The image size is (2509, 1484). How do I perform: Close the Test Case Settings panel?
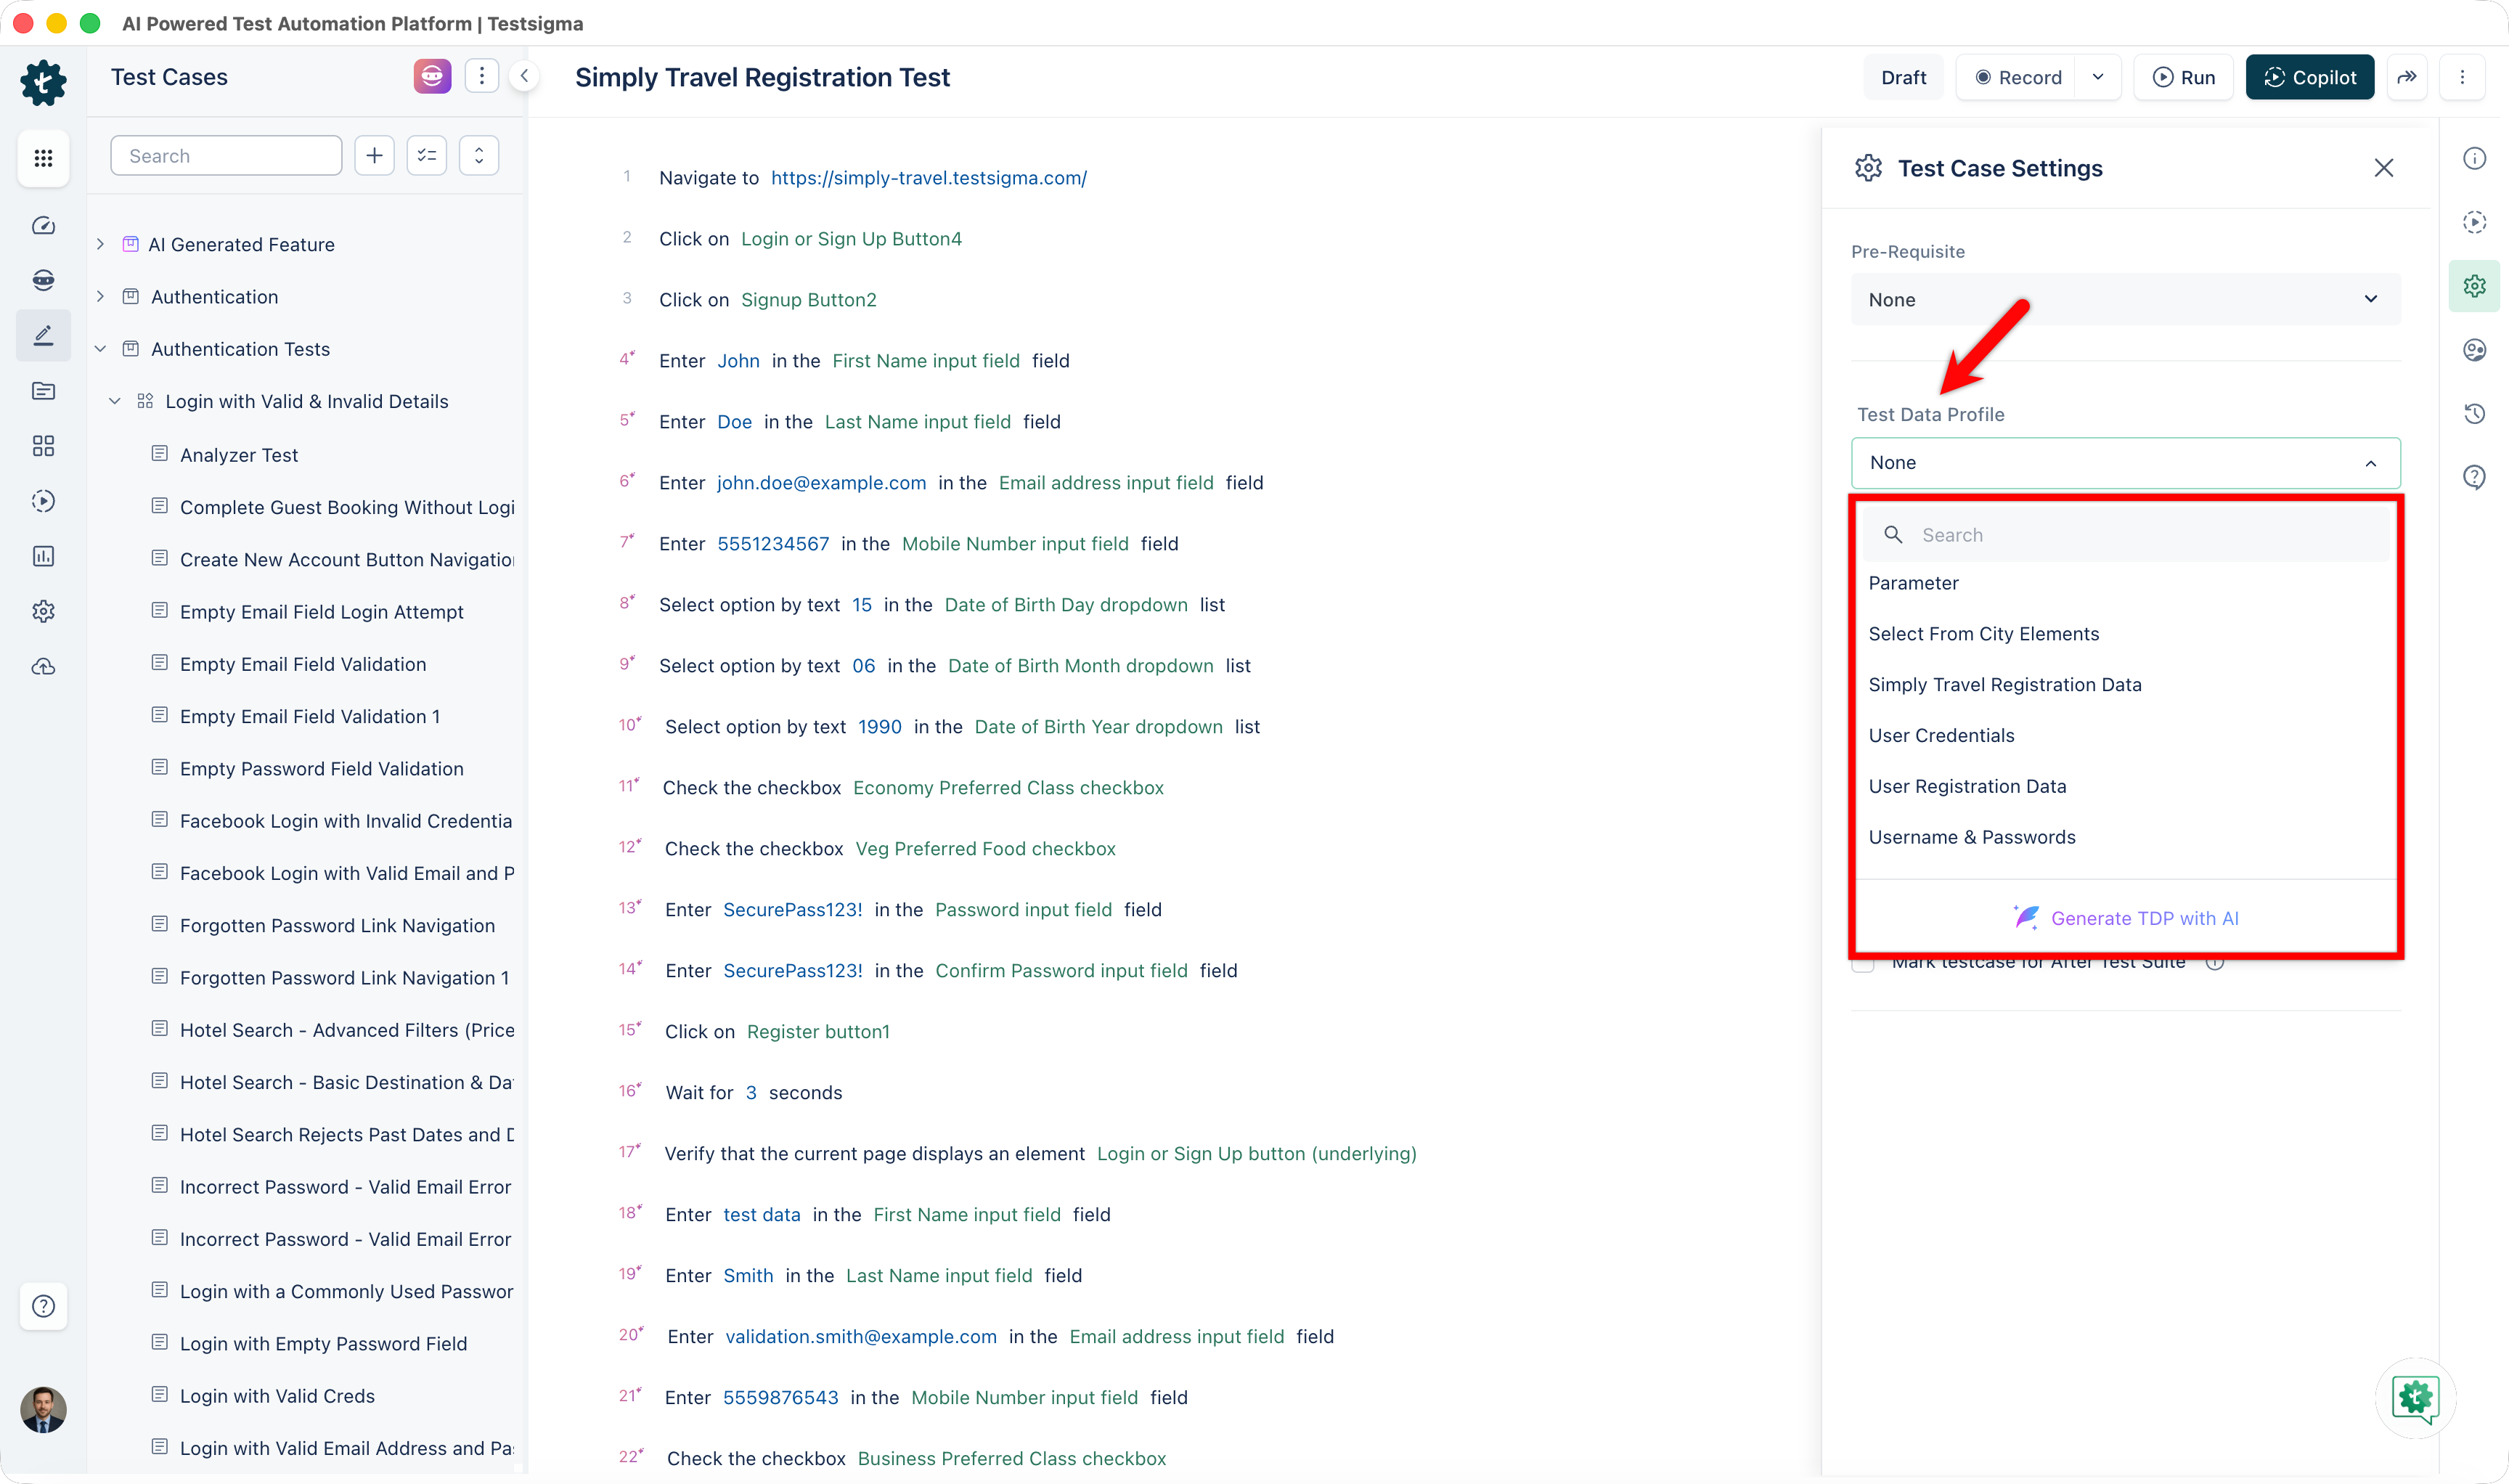2384,168
